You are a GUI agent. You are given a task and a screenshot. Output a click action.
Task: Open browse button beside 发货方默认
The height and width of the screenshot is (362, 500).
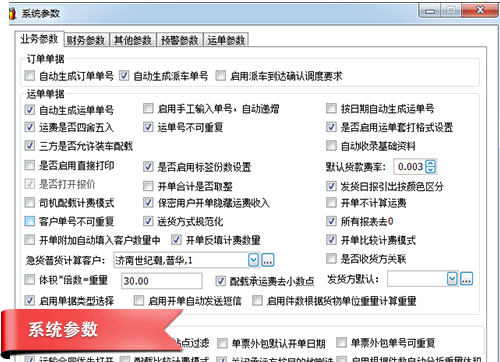(x=466, y=279)
